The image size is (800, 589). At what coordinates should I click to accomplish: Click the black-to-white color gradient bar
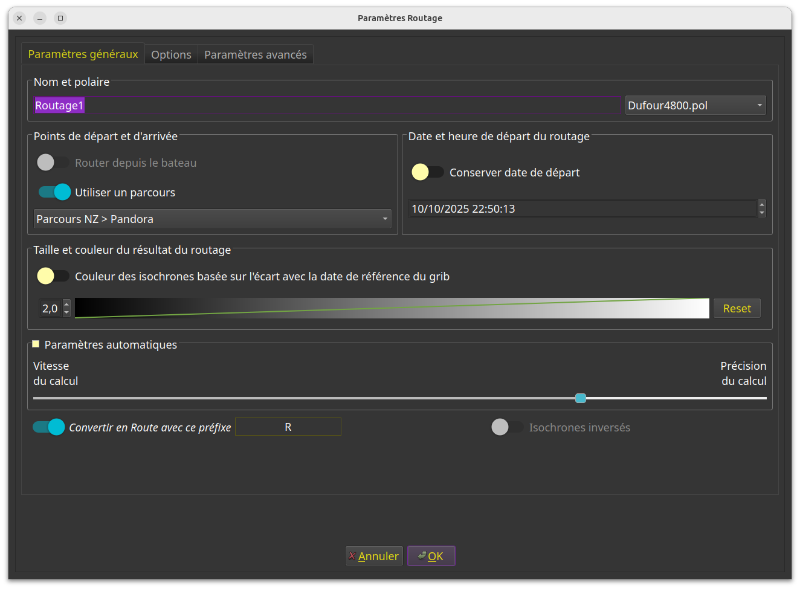[391, 308]
